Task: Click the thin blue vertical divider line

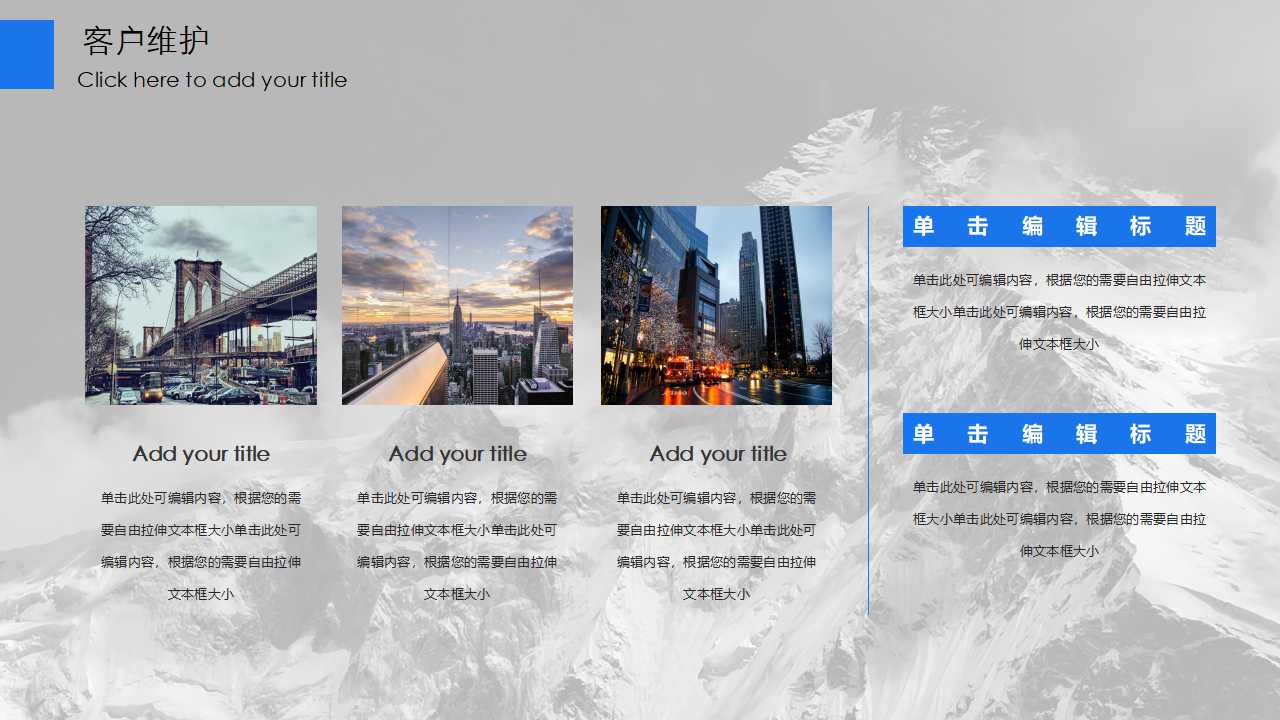Action: pyautogui.click(x=868, y=410)
